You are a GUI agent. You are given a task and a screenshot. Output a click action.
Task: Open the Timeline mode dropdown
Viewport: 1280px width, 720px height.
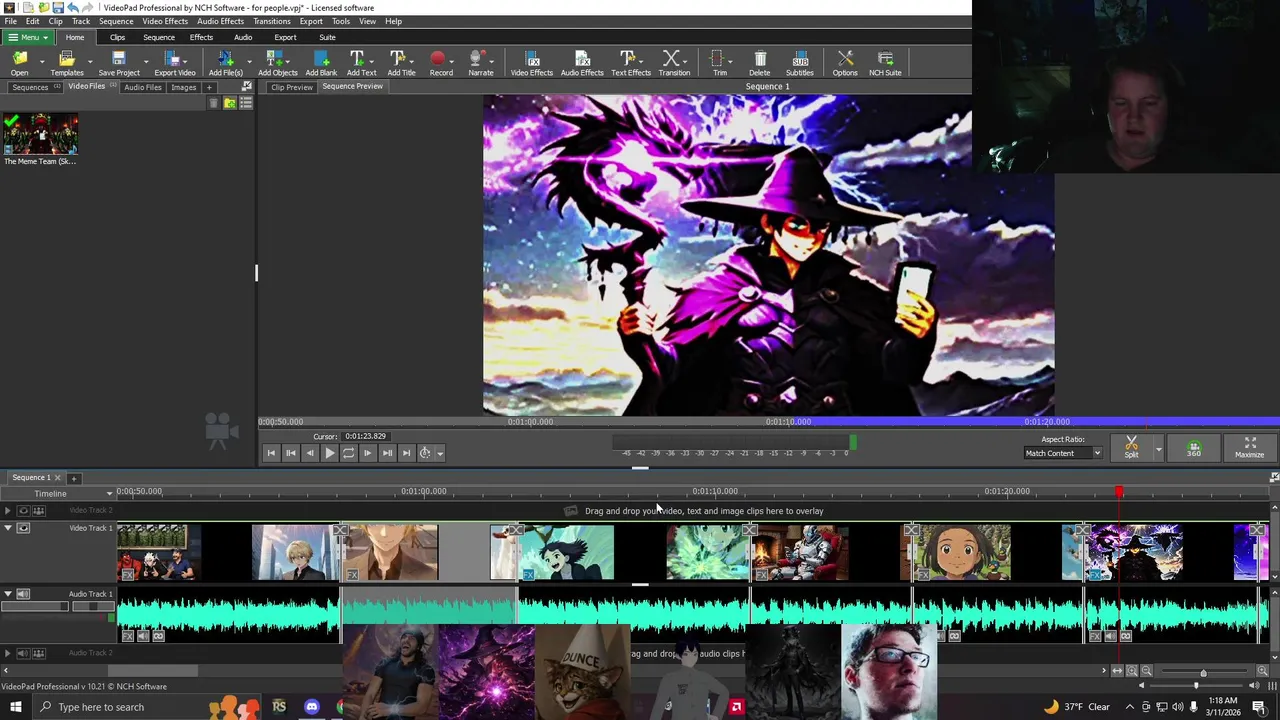(109, 494)
